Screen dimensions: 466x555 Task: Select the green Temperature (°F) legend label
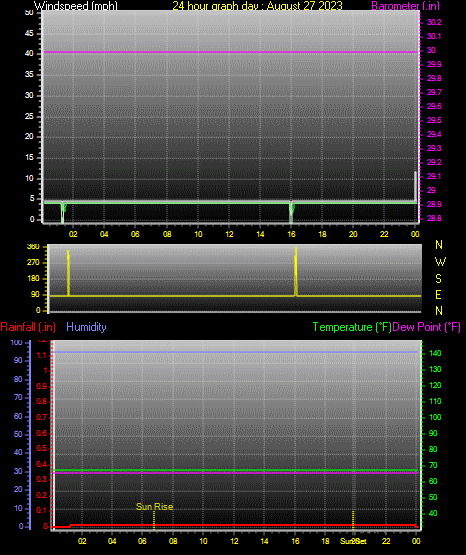[352, 327]
